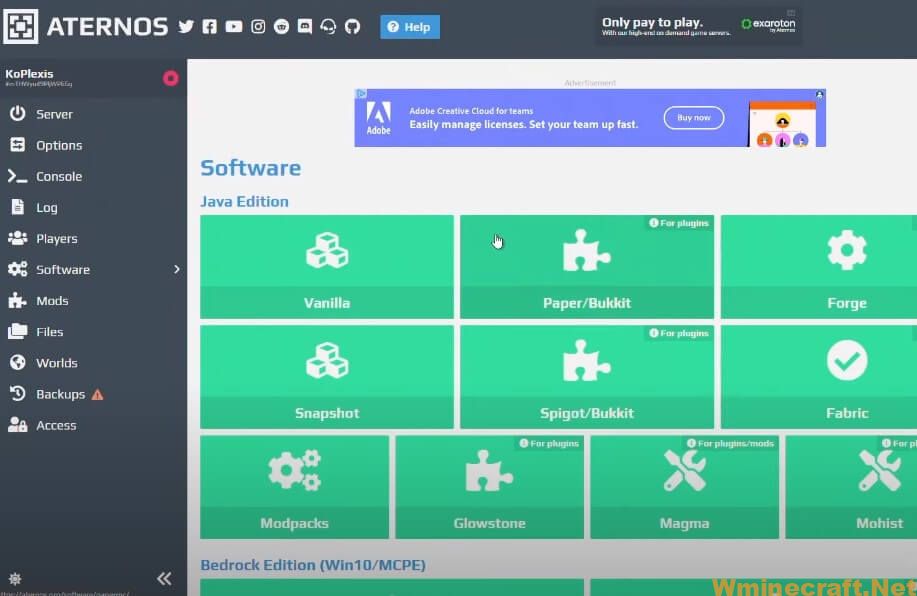The width and height of the screenshot is (917, 596).
Task: Open the Worlds page
Action: click(x=94, y=363)
